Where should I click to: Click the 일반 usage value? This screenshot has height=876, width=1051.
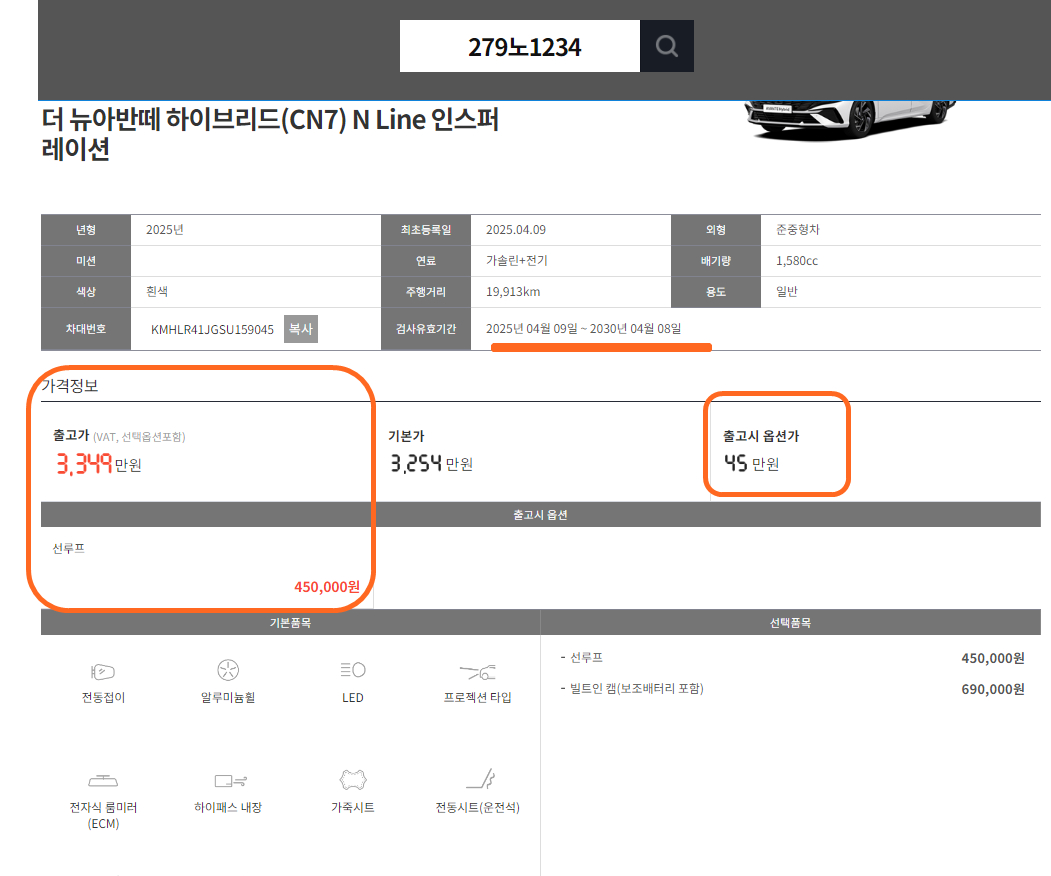tap(786, 292)
